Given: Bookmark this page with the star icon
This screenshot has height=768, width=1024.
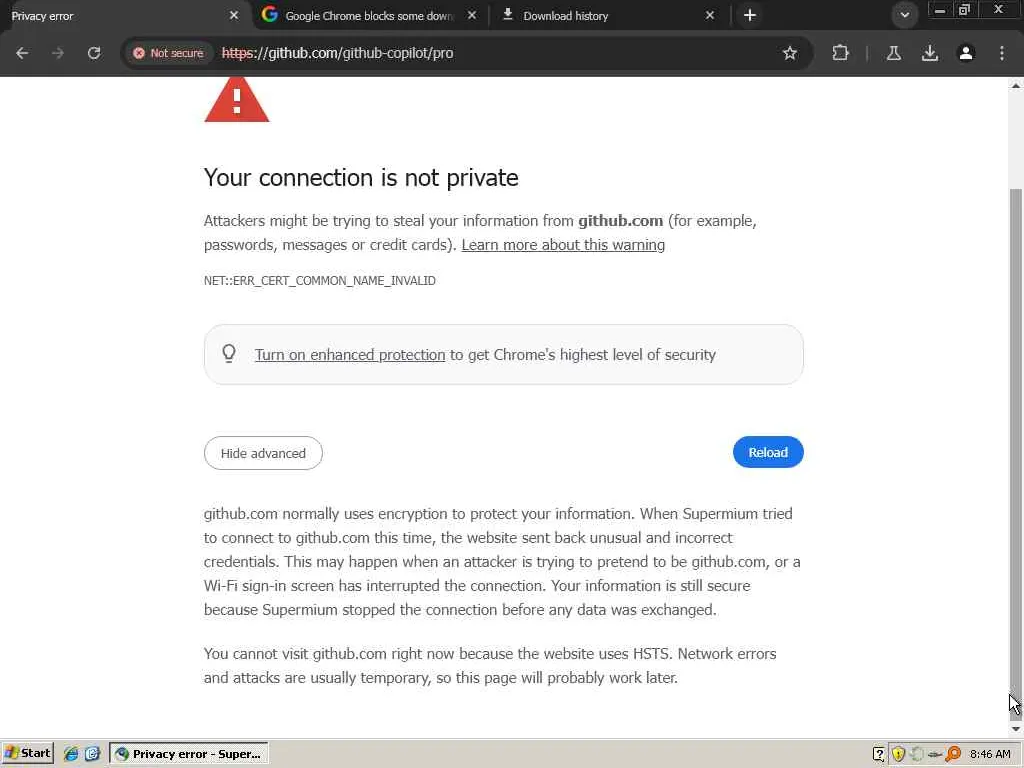Looking at the screenshot, I should [x=790, y=53].
